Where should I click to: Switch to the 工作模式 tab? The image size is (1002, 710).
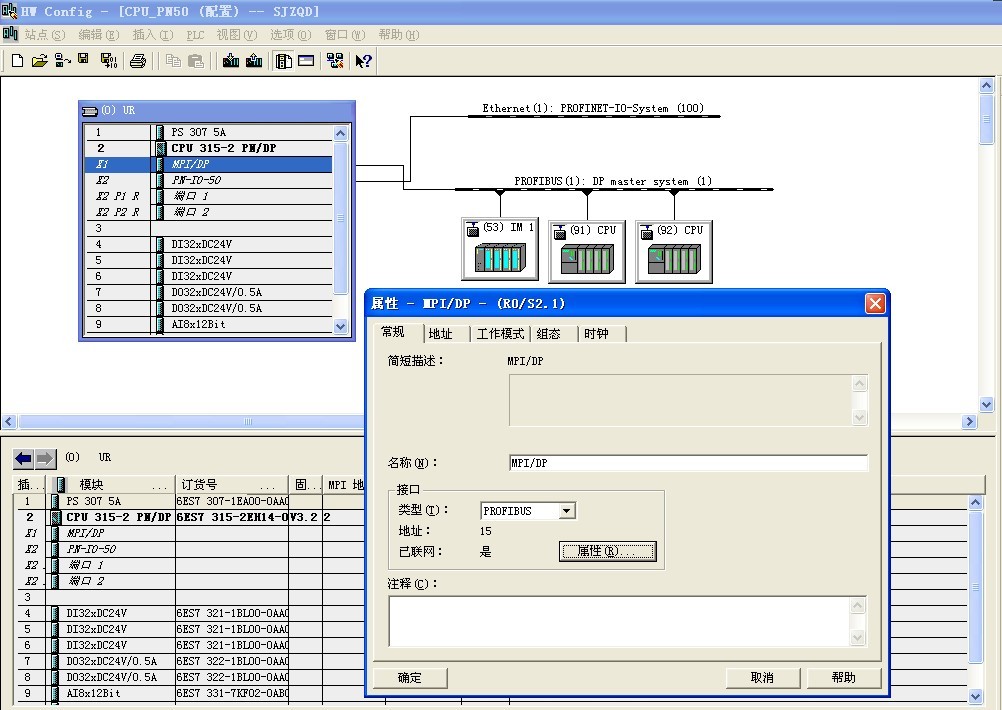500,334
